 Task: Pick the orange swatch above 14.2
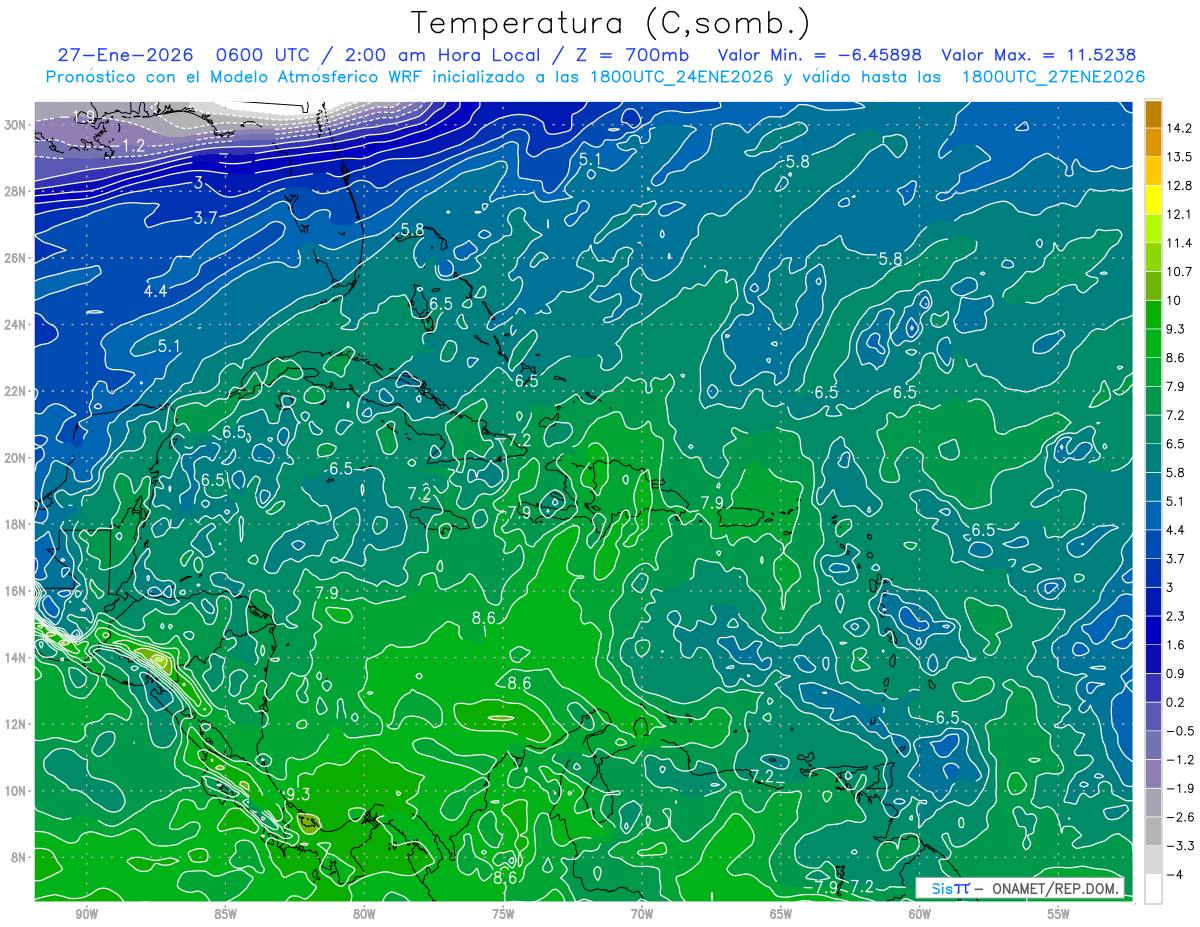coord(1153,113)
